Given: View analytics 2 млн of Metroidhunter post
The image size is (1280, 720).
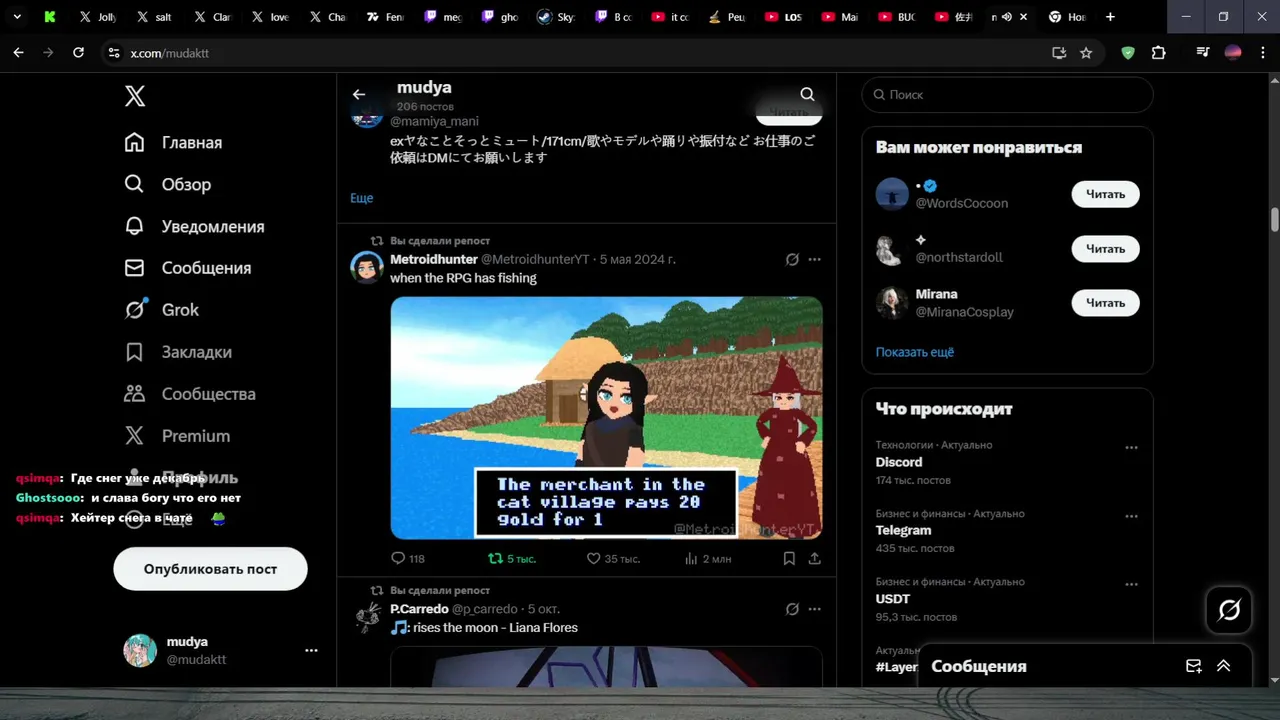Looking at the screenshot, I should 707,559.
